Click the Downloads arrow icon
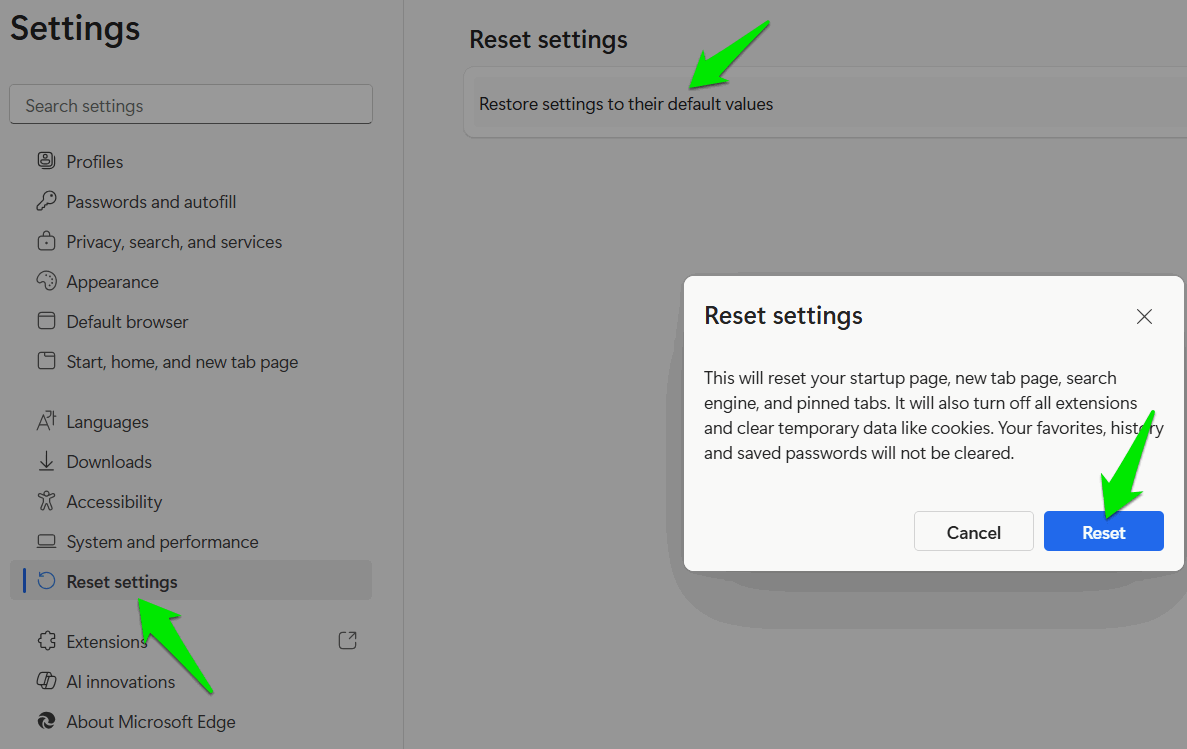The width and height of the screenshot is (1187, 749). [46, 461]
